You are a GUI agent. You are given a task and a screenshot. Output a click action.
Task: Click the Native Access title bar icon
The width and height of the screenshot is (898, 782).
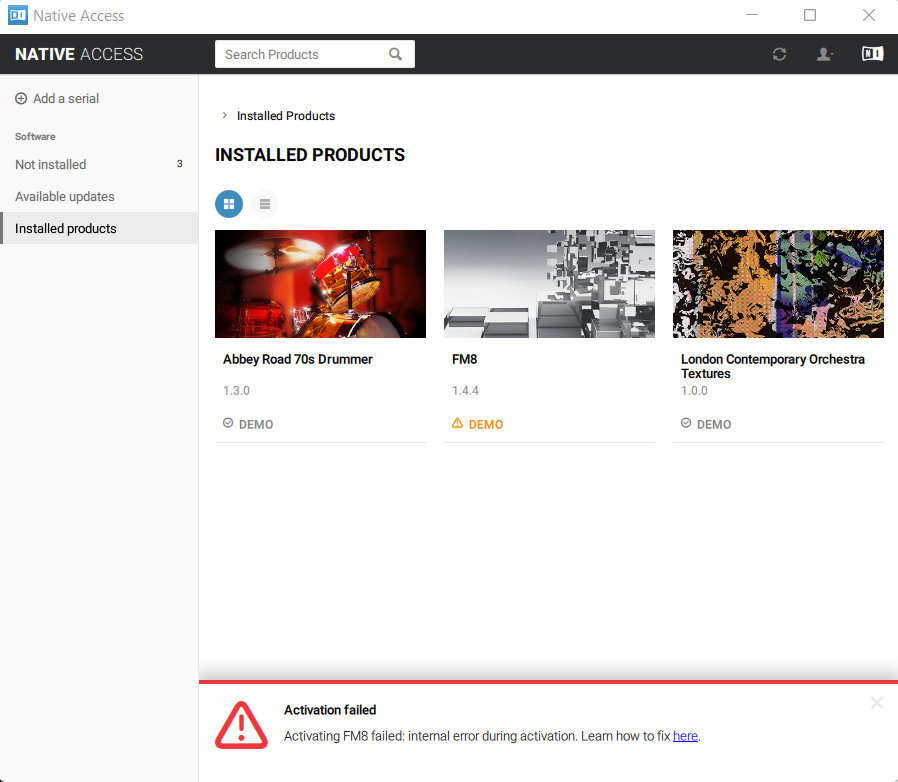point(18,15)
